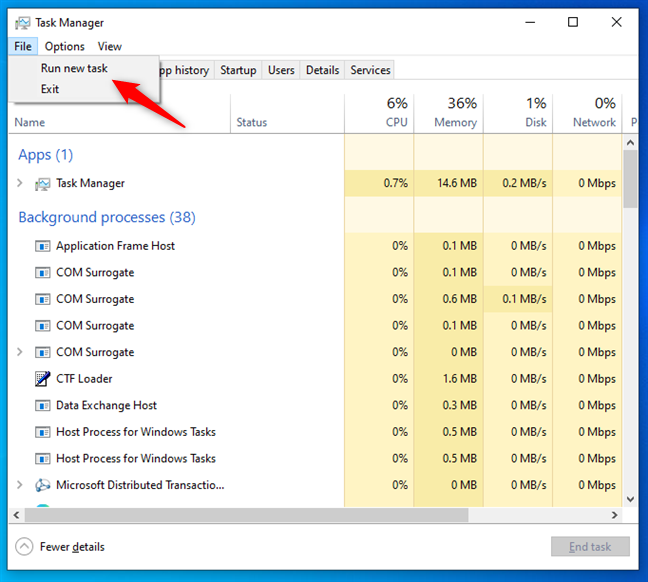The image size is (648, 582).
Task: Click Fewer details link
Action: click(x=72, y=547)
